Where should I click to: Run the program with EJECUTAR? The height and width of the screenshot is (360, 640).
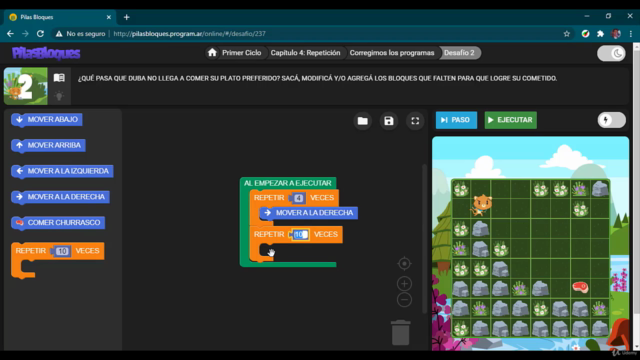coord(511,120)
